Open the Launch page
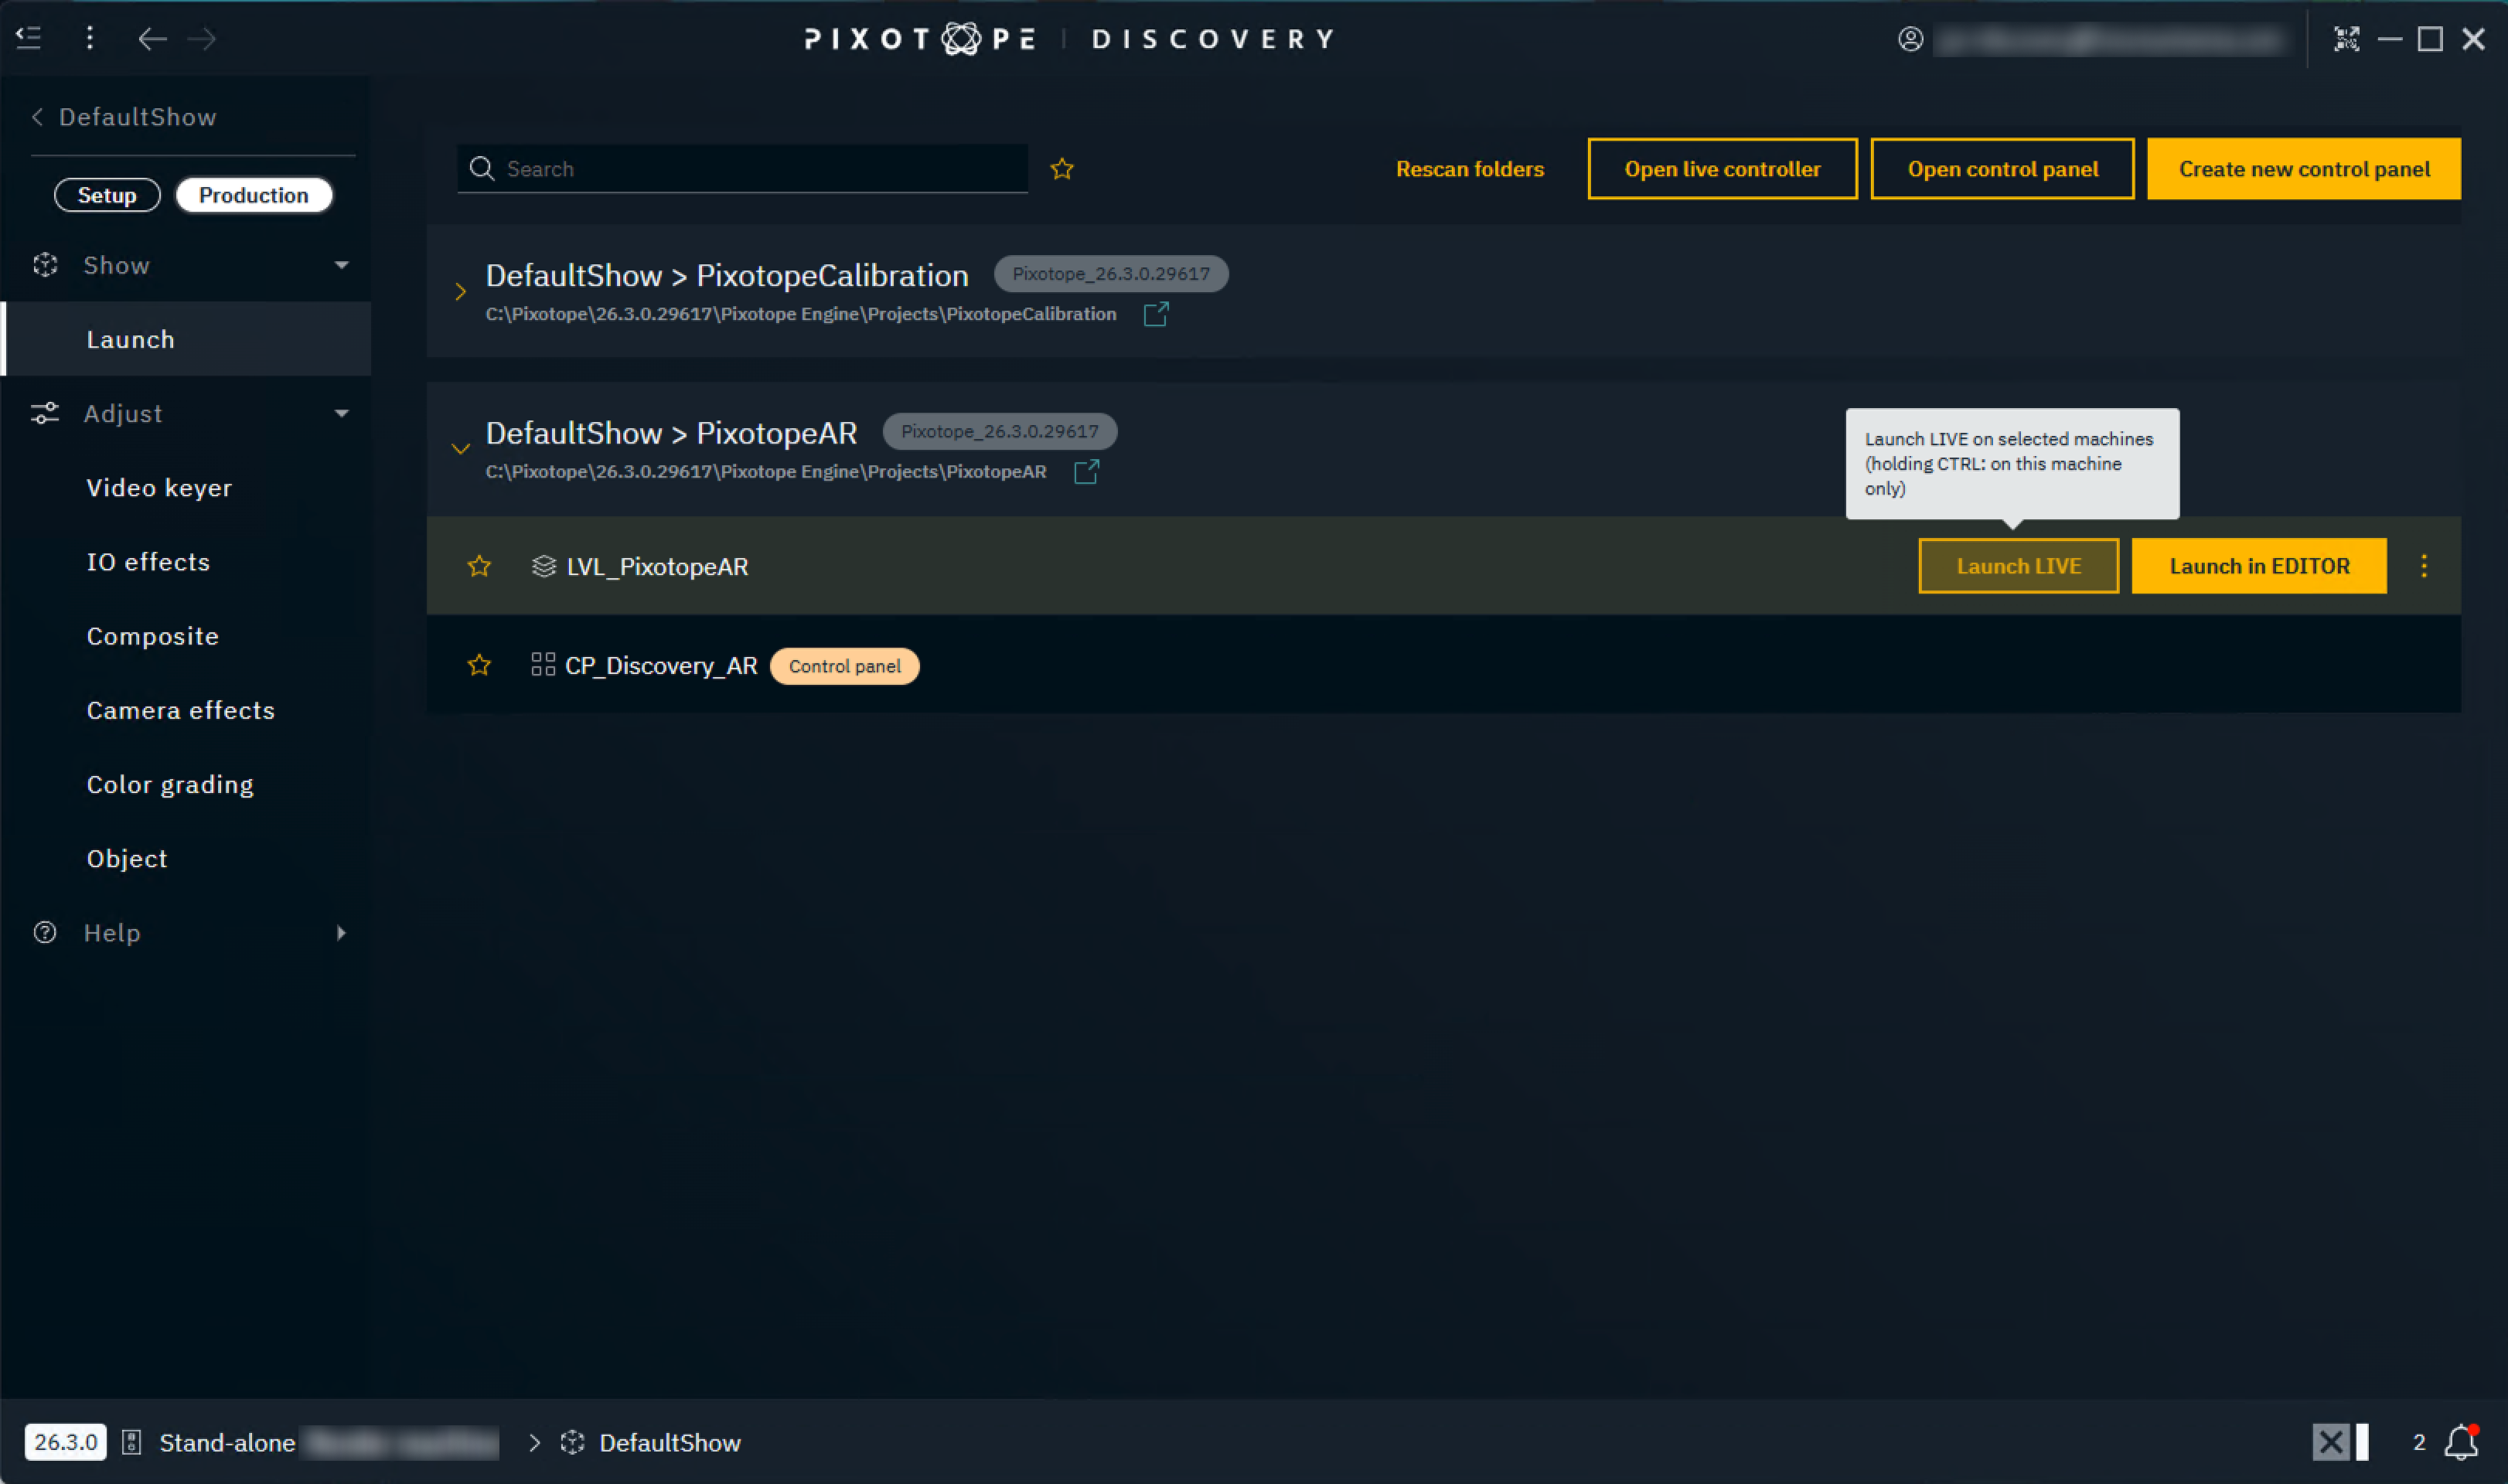Image resolution: width=2508 pixels, height=1484 pixels. coord(186,339)
